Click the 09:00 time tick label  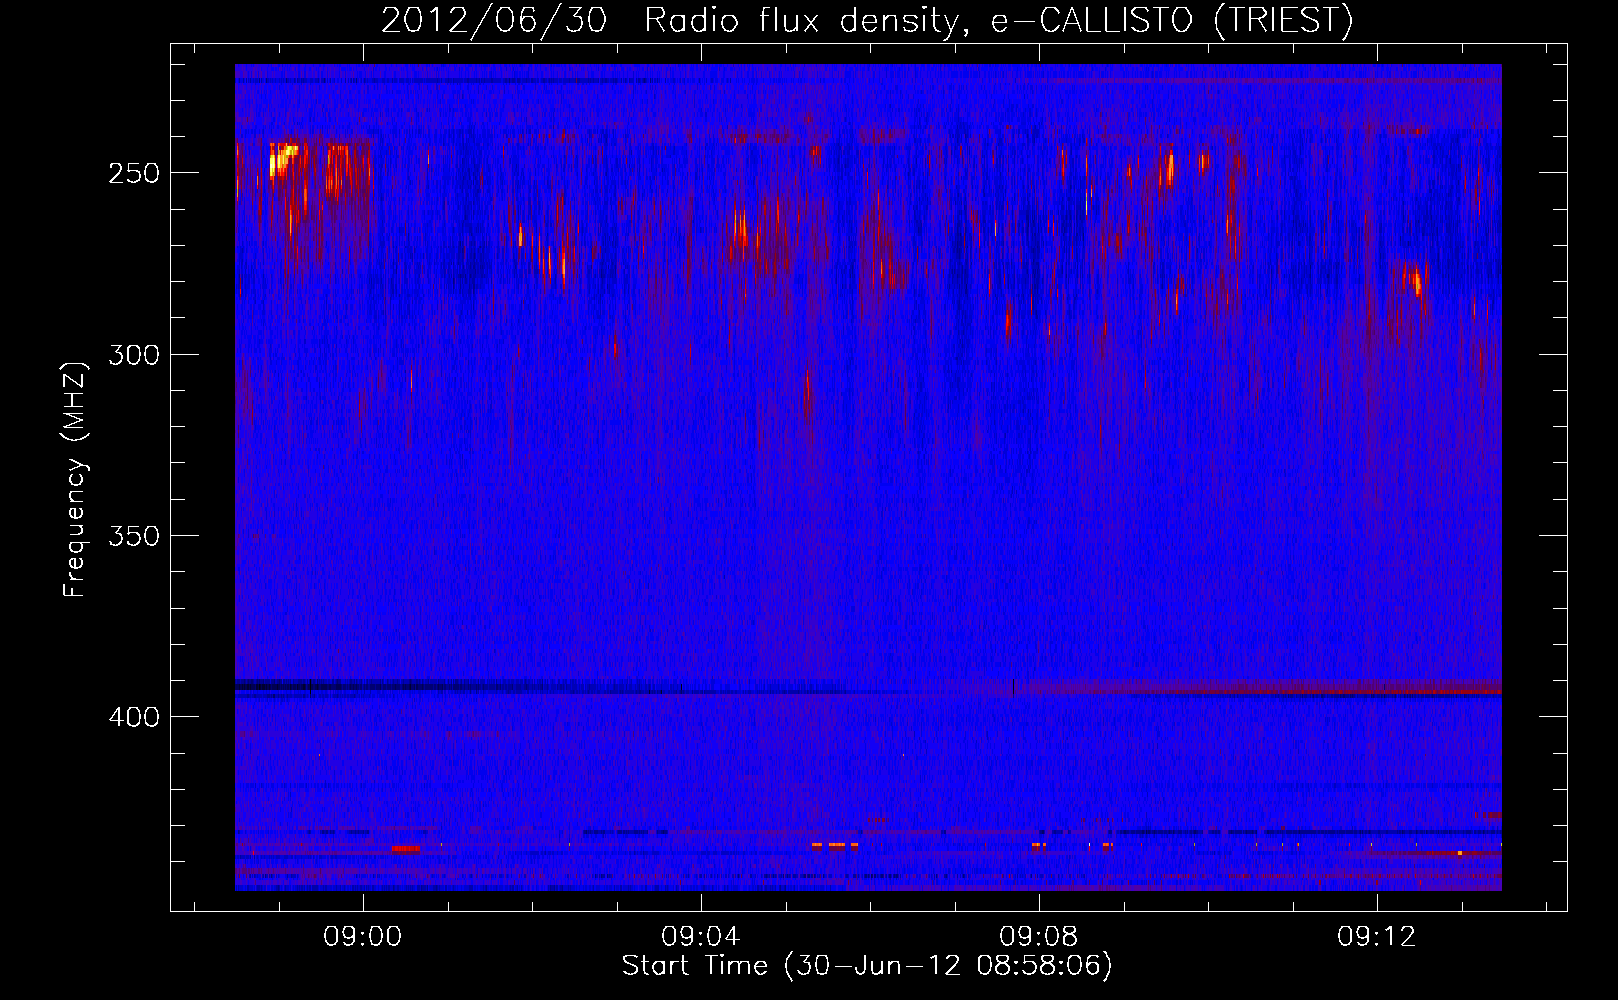362,937
